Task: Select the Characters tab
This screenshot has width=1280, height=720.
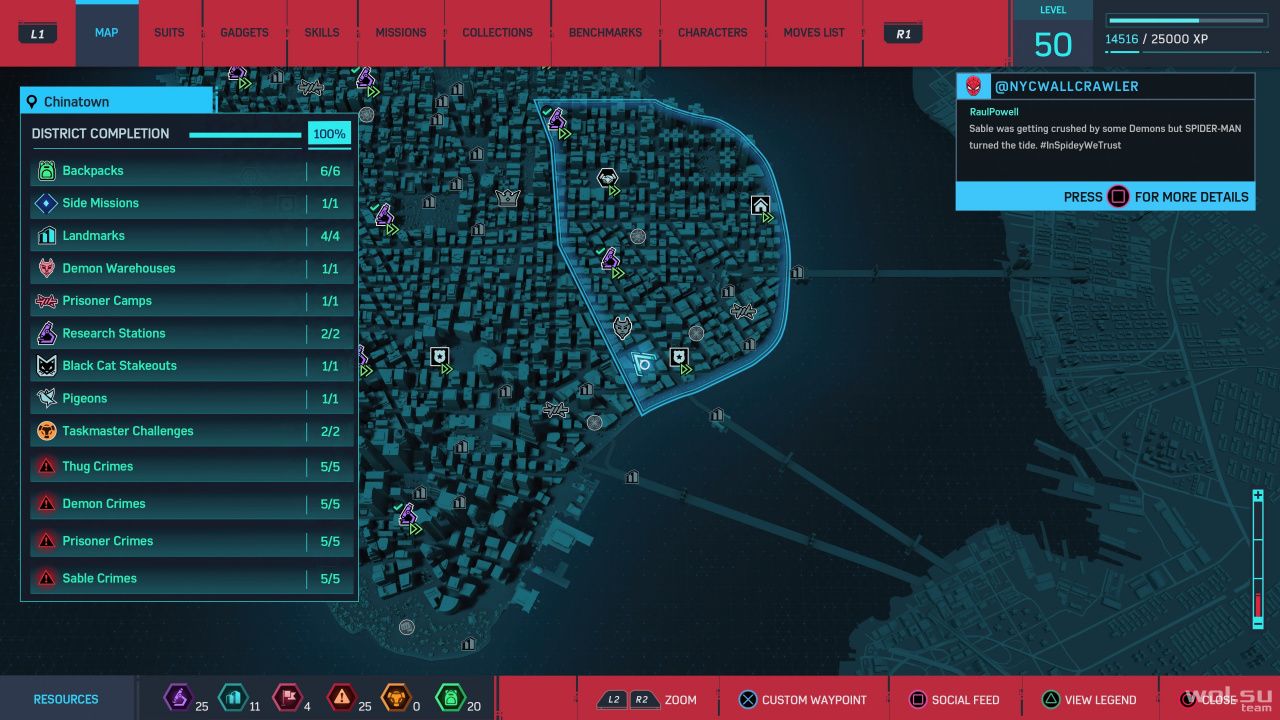Action: [x=713, y=33]
